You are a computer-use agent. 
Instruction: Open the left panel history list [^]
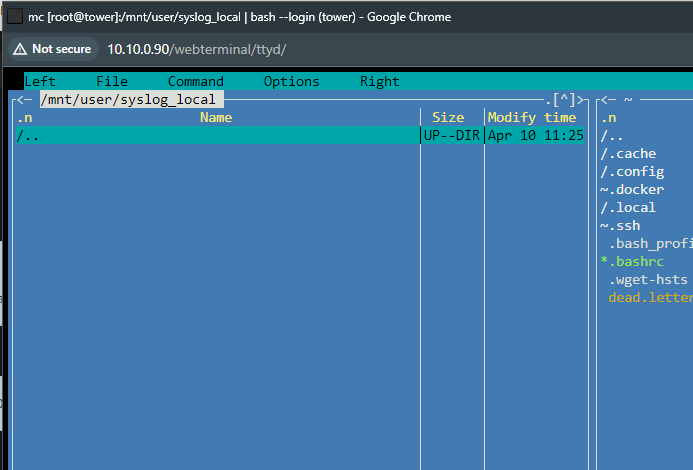point(564,100)
